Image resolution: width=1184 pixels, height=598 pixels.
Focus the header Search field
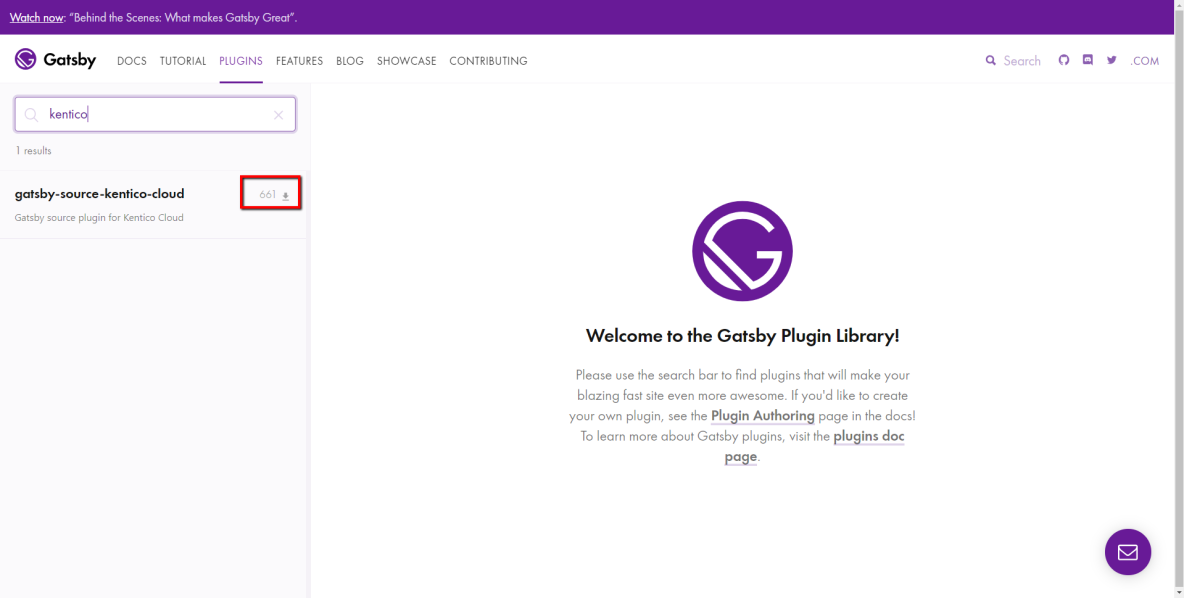tap(1022, 61)
